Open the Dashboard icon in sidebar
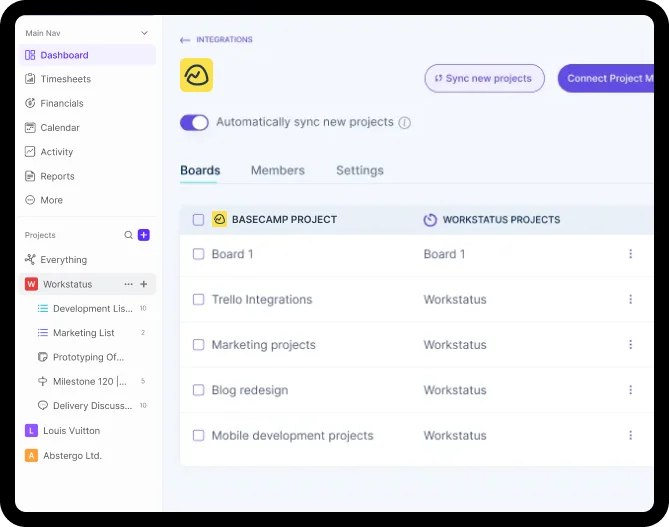Viewport: 669px width, 527px height. coord(30,55)
